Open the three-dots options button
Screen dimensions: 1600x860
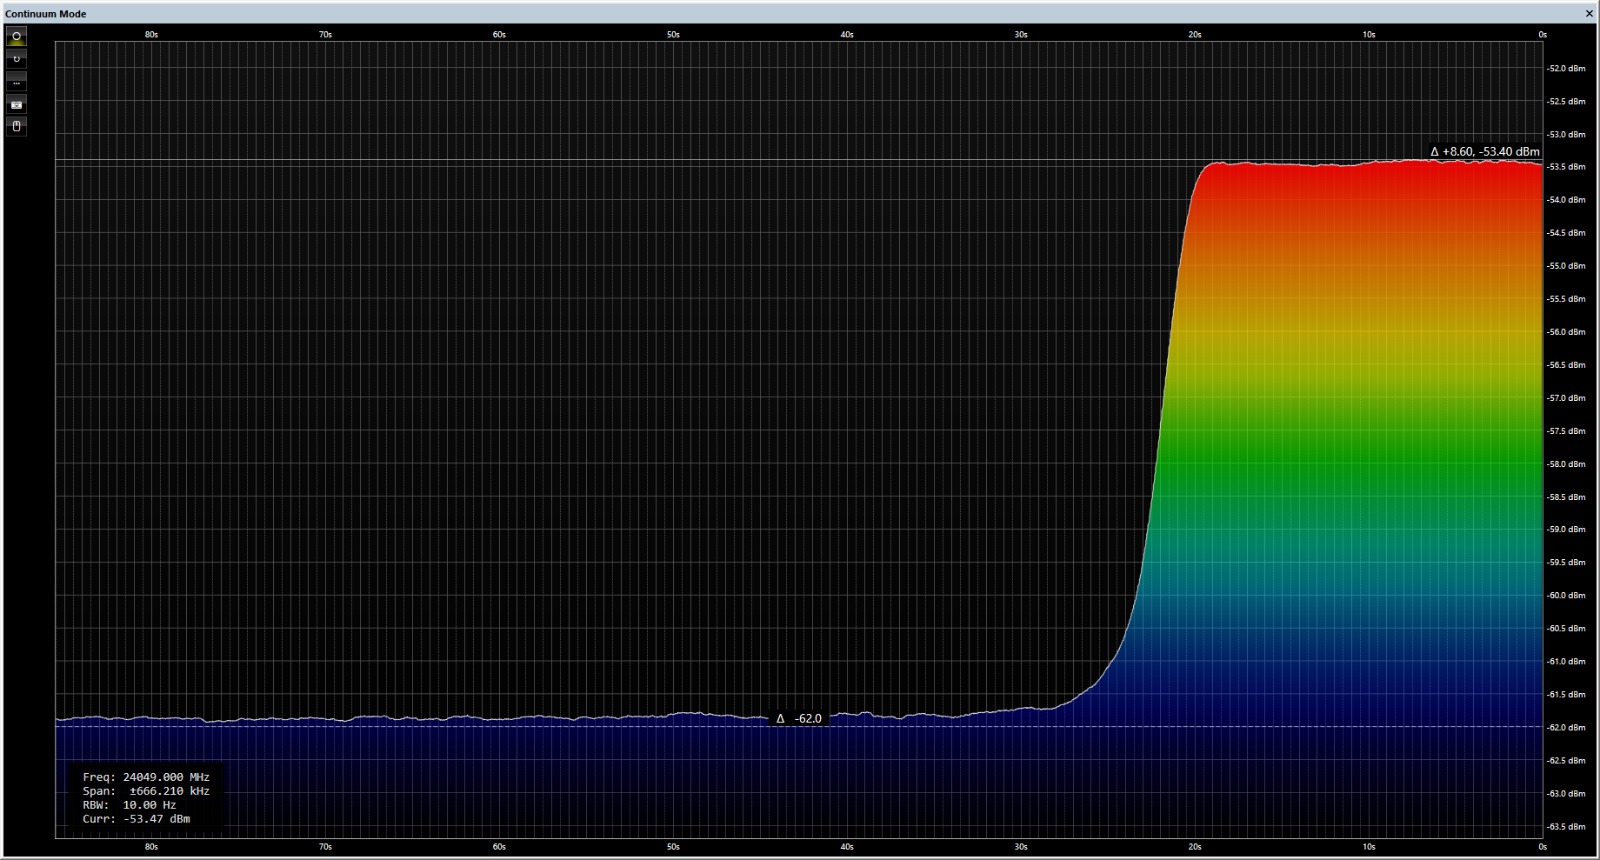(16, 82)
